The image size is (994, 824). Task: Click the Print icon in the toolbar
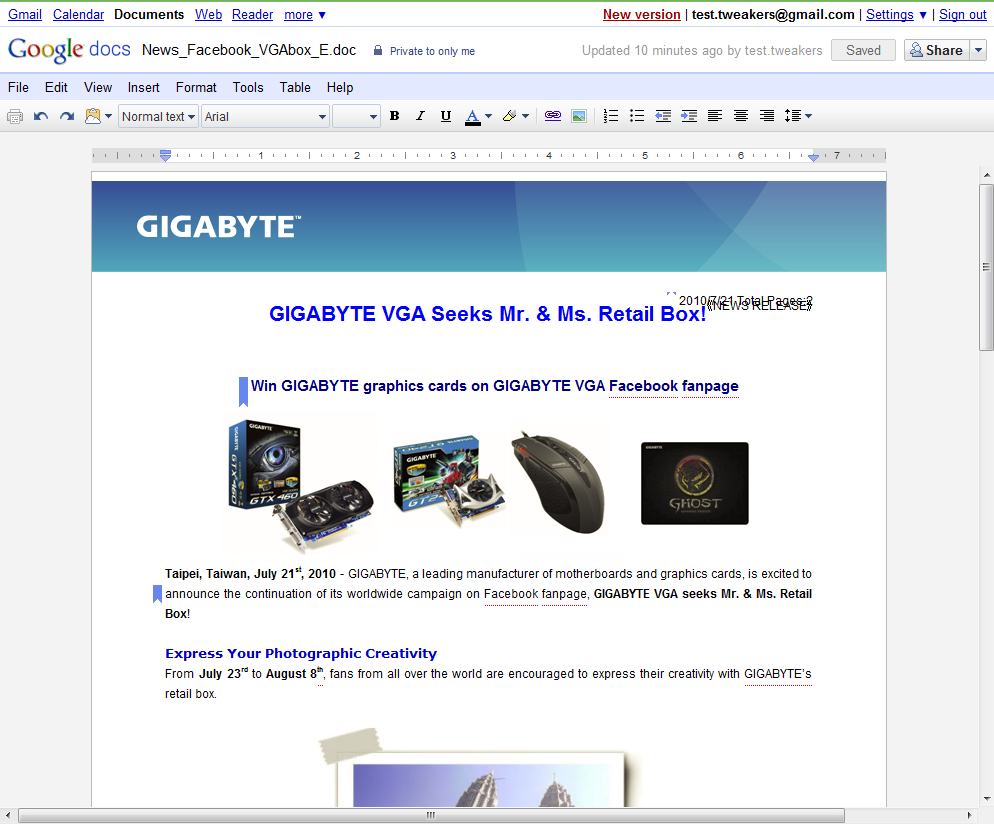click(15, 116)
